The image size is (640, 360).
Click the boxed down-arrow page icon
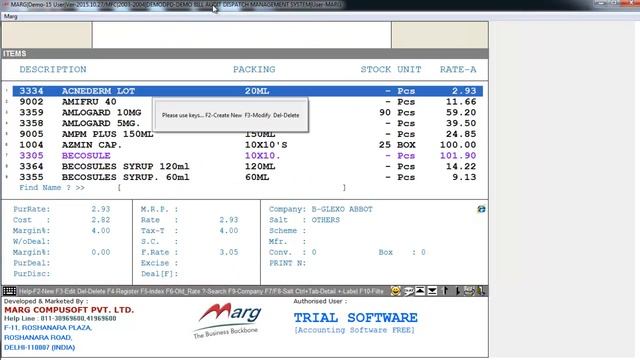(432, 291)
